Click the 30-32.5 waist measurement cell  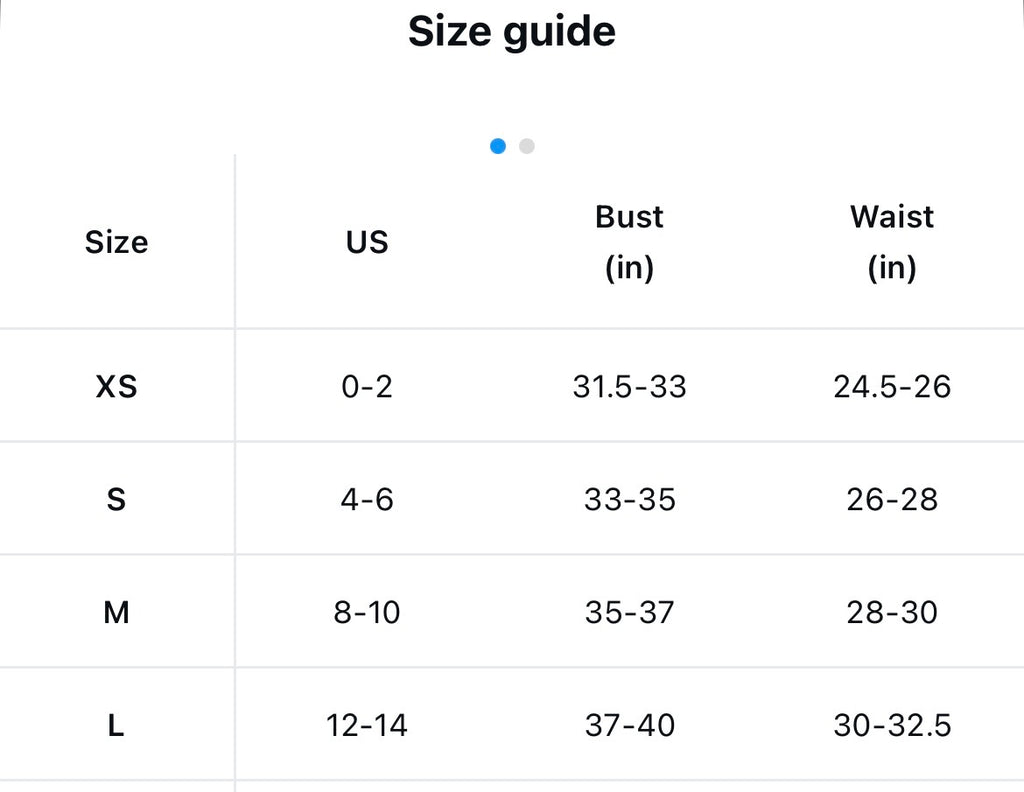click(892, 725)
